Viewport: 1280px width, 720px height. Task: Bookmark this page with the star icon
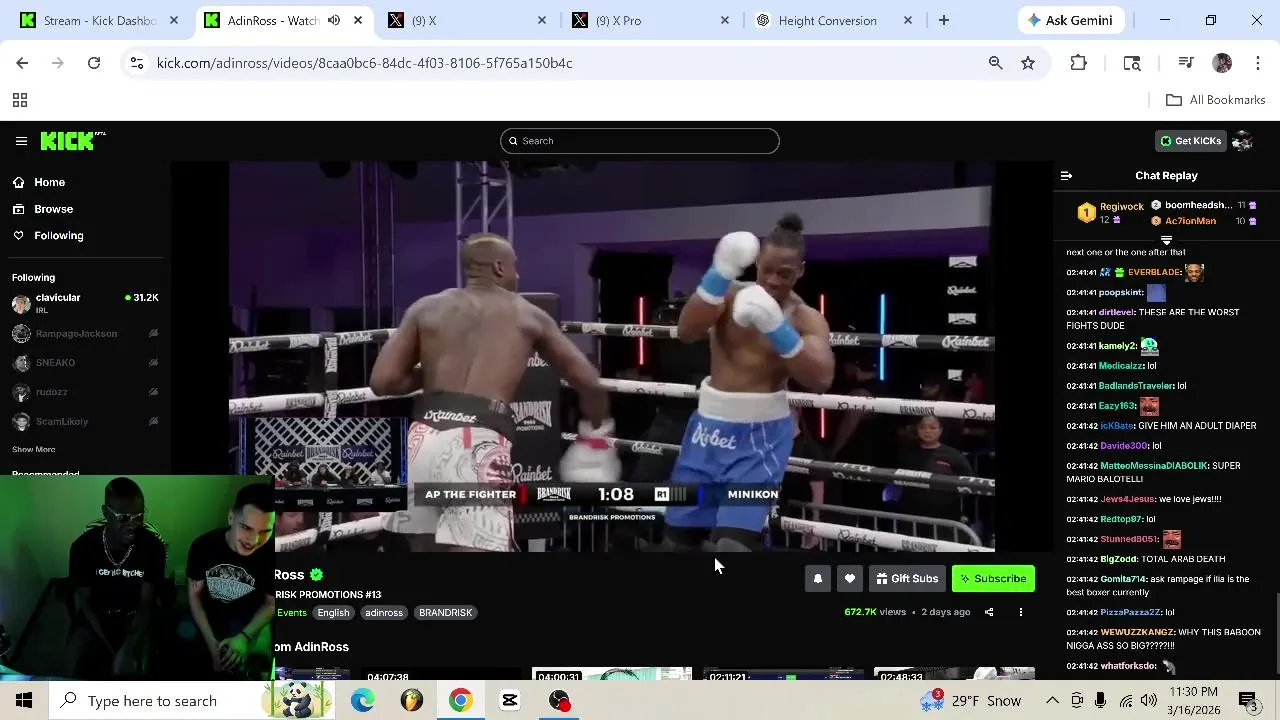(x=1027, y=63)
